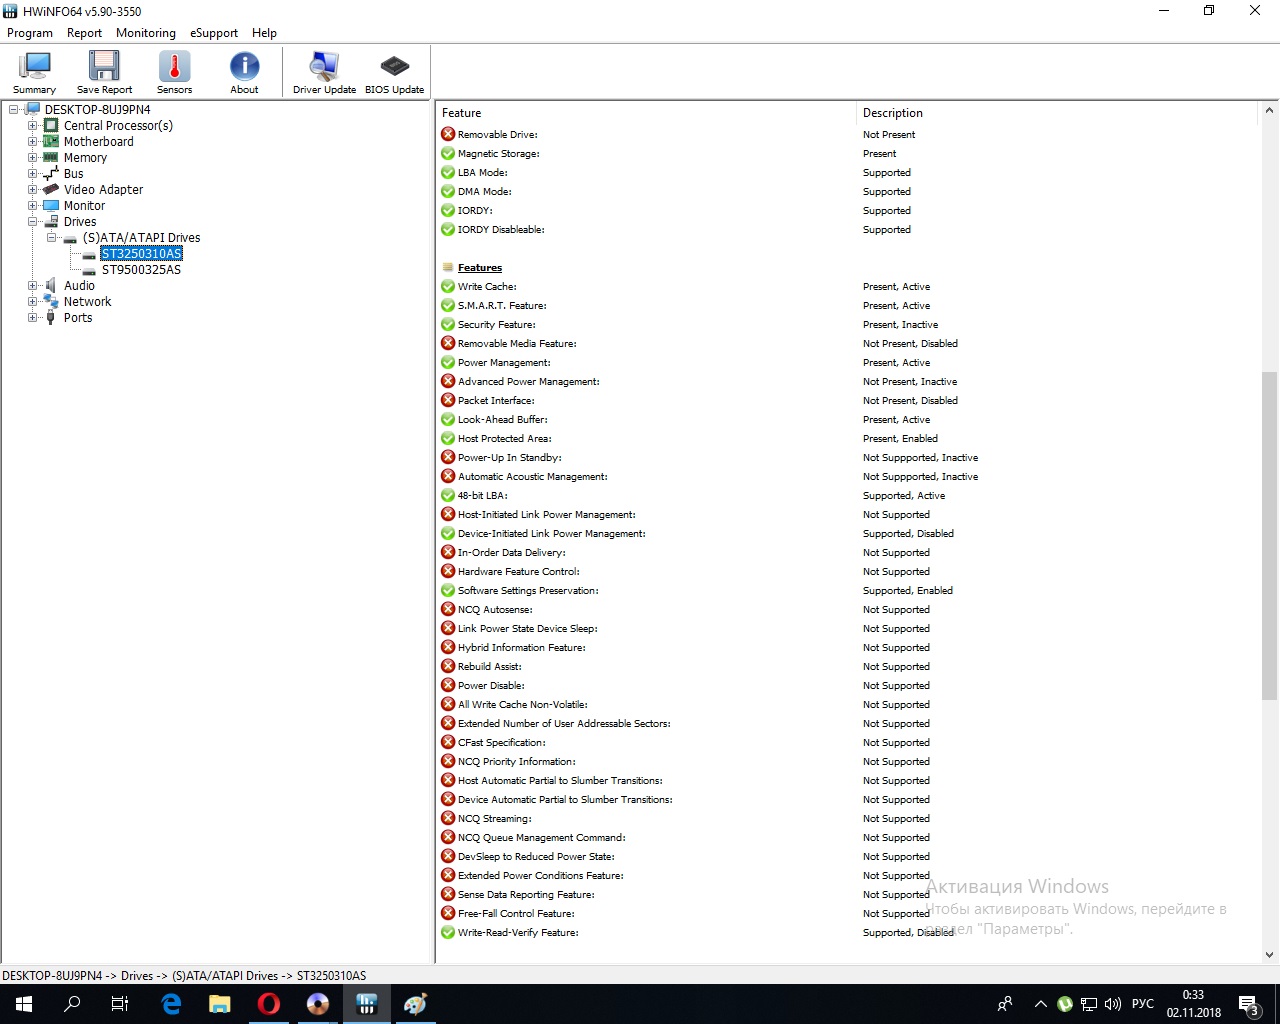Open the Help menu
Screen dimensions: 1280x1024
coord(264,33)
